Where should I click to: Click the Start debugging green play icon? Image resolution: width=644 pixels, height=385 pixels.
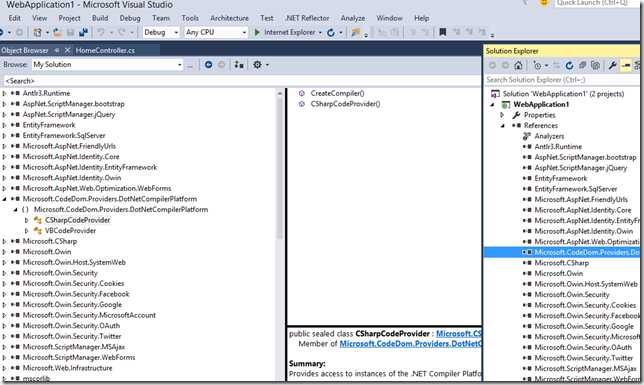coord(258,32)
